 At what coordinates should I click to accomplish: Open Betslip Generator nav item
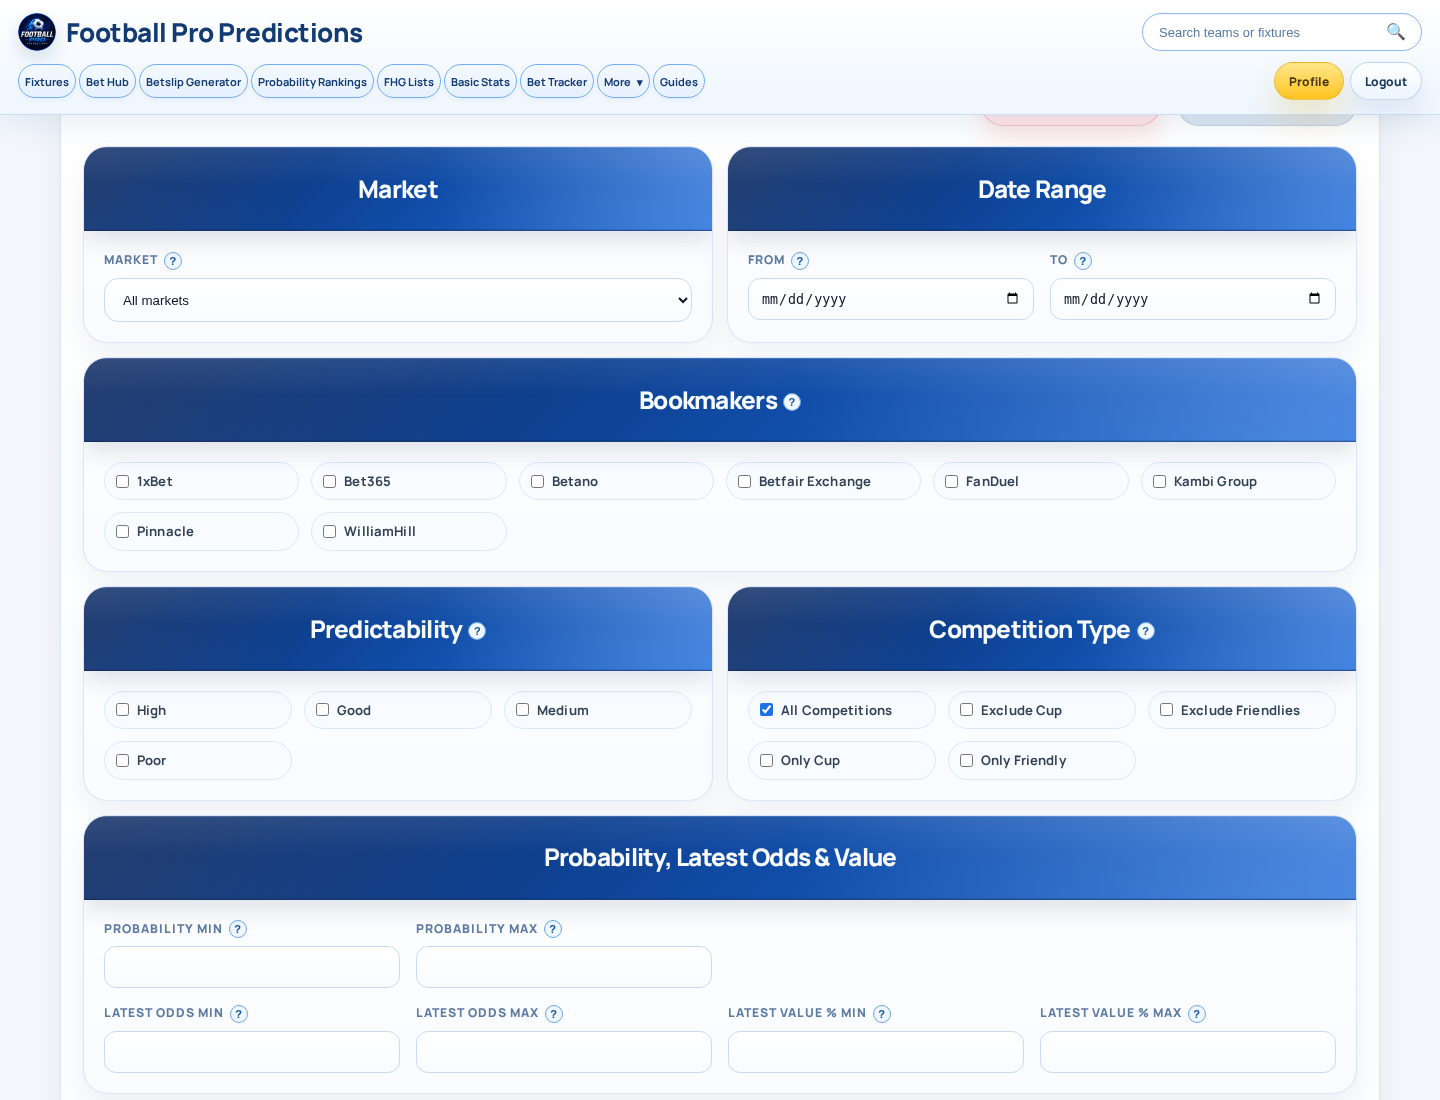pyautogui.click(x=193, y=82)
